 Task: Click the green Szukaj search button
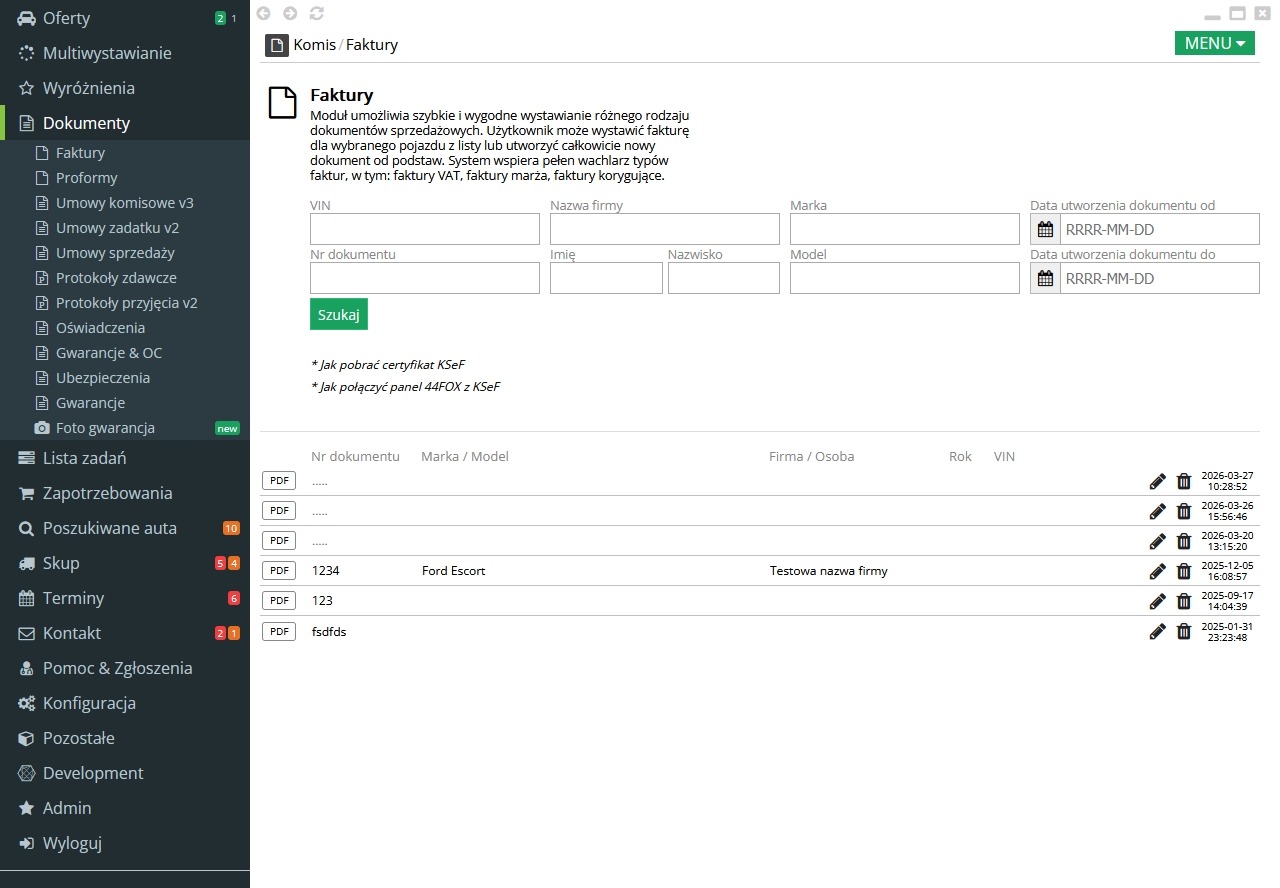[339, 314]
